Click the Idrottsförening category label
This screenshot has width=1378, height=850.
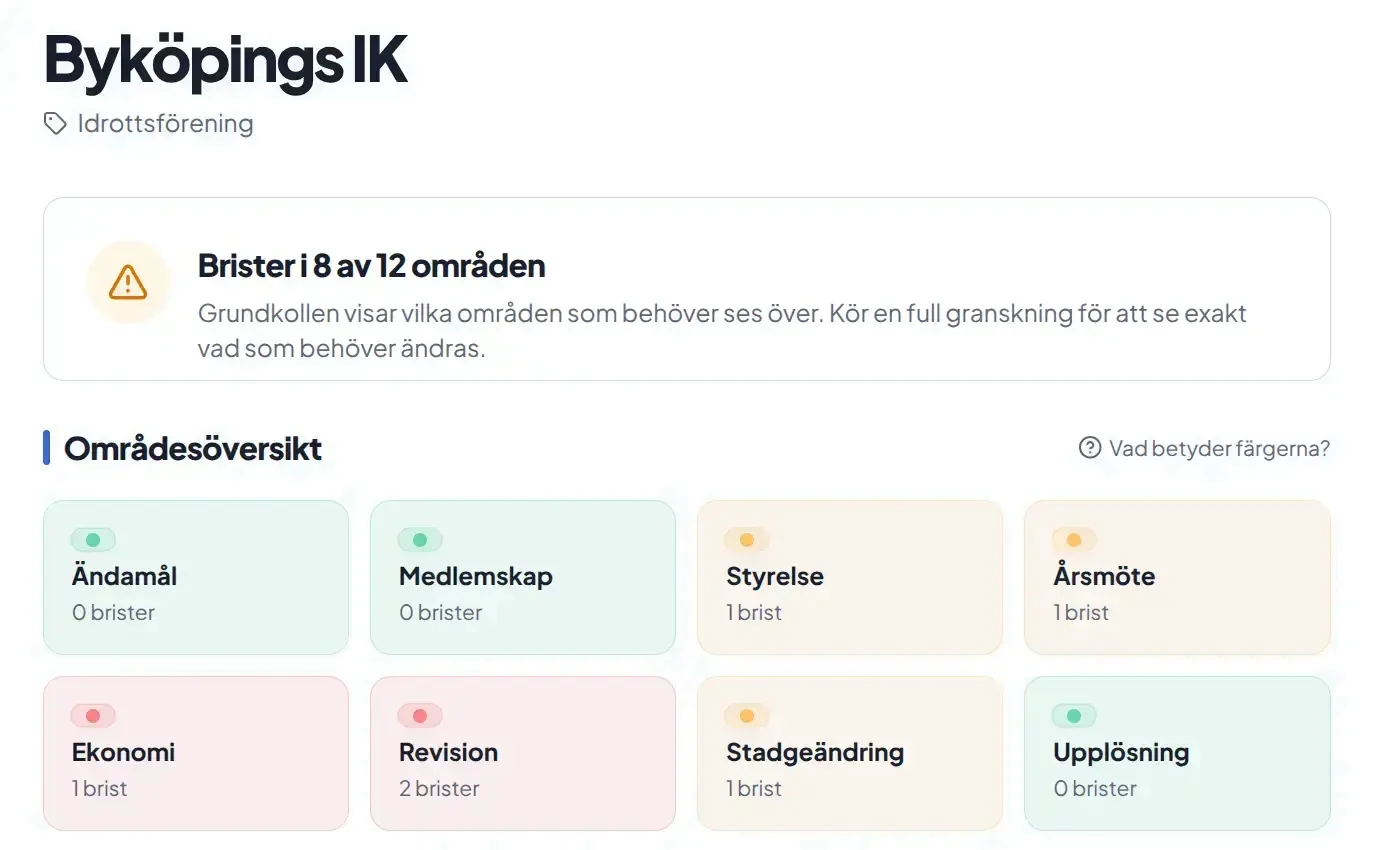[x=165, y=124]
